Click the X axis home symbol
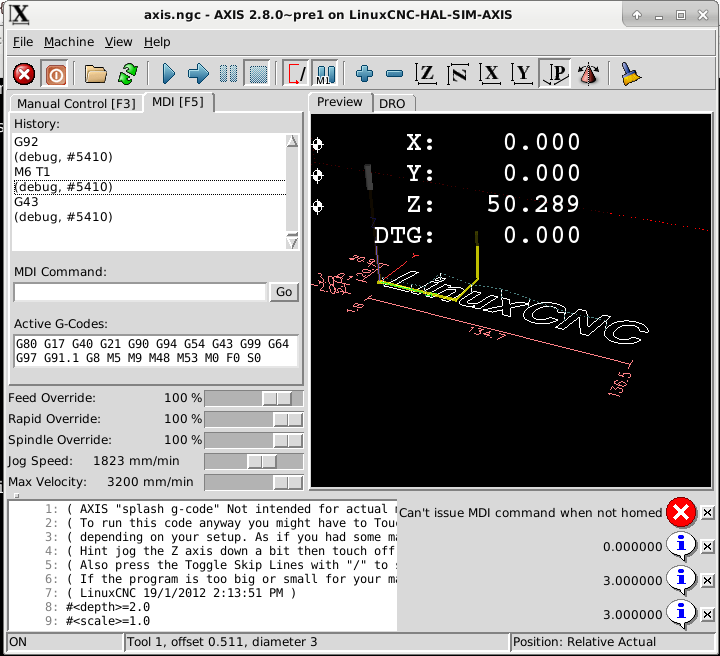The height and width of the screenshot is (656, 720). pos(317,144)
